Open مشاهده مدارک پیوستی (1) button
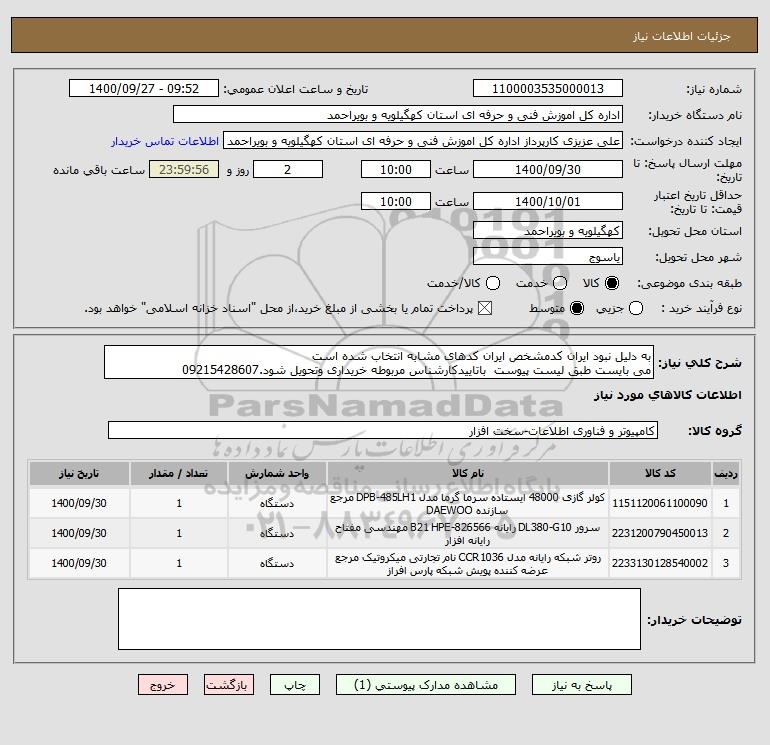Image resolution: width=770 pixels, height=745 pixels. [x=426, y=685]
